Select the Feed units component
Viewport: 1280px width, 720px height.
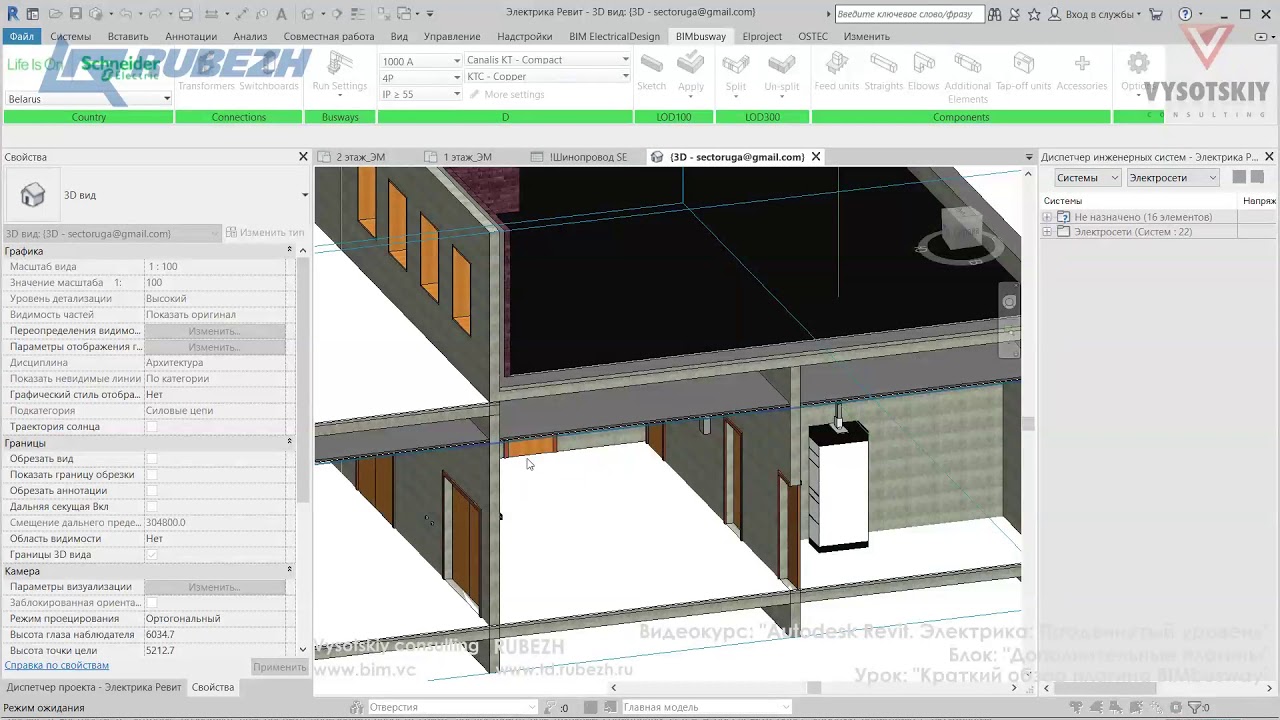coord(837,73)
